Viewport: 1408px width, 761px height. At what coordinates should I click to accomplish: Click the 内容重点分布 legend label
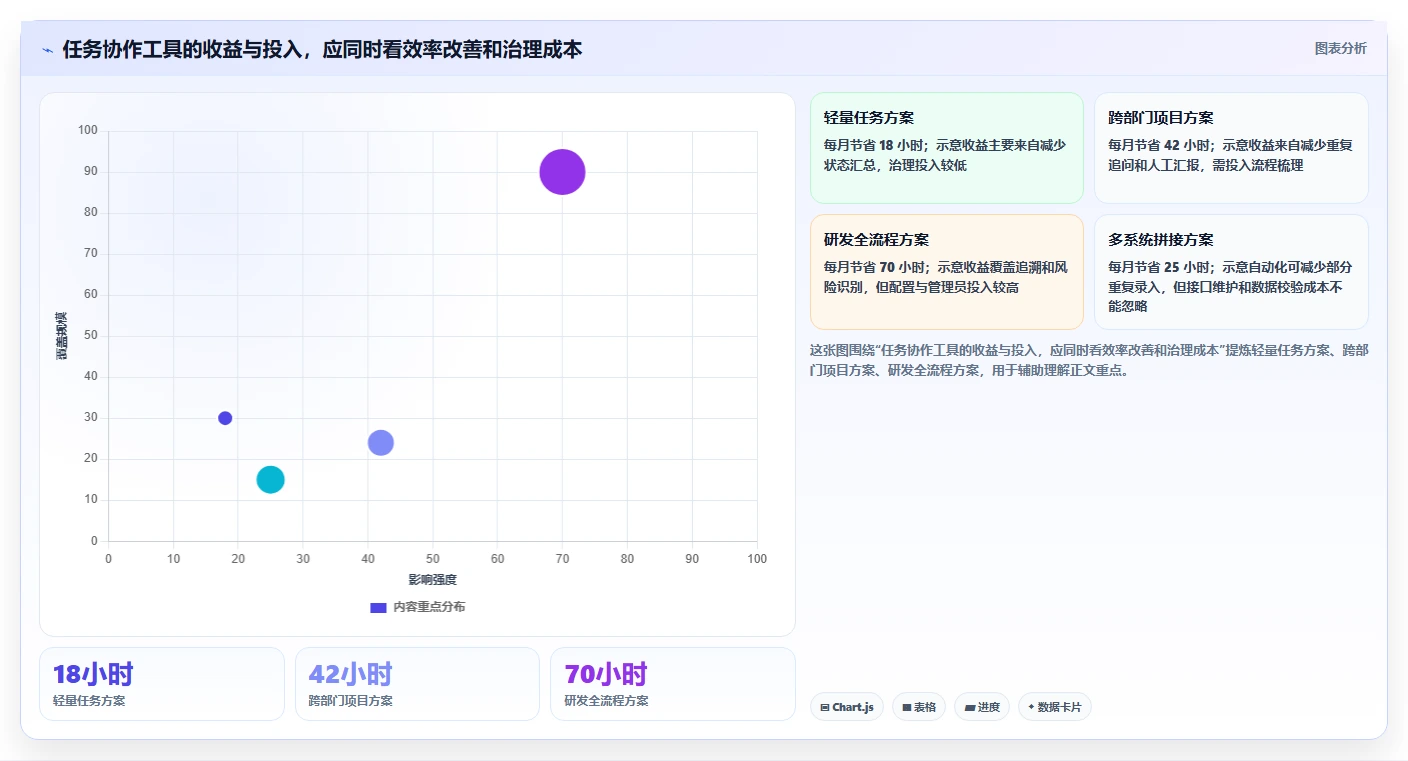429,607
